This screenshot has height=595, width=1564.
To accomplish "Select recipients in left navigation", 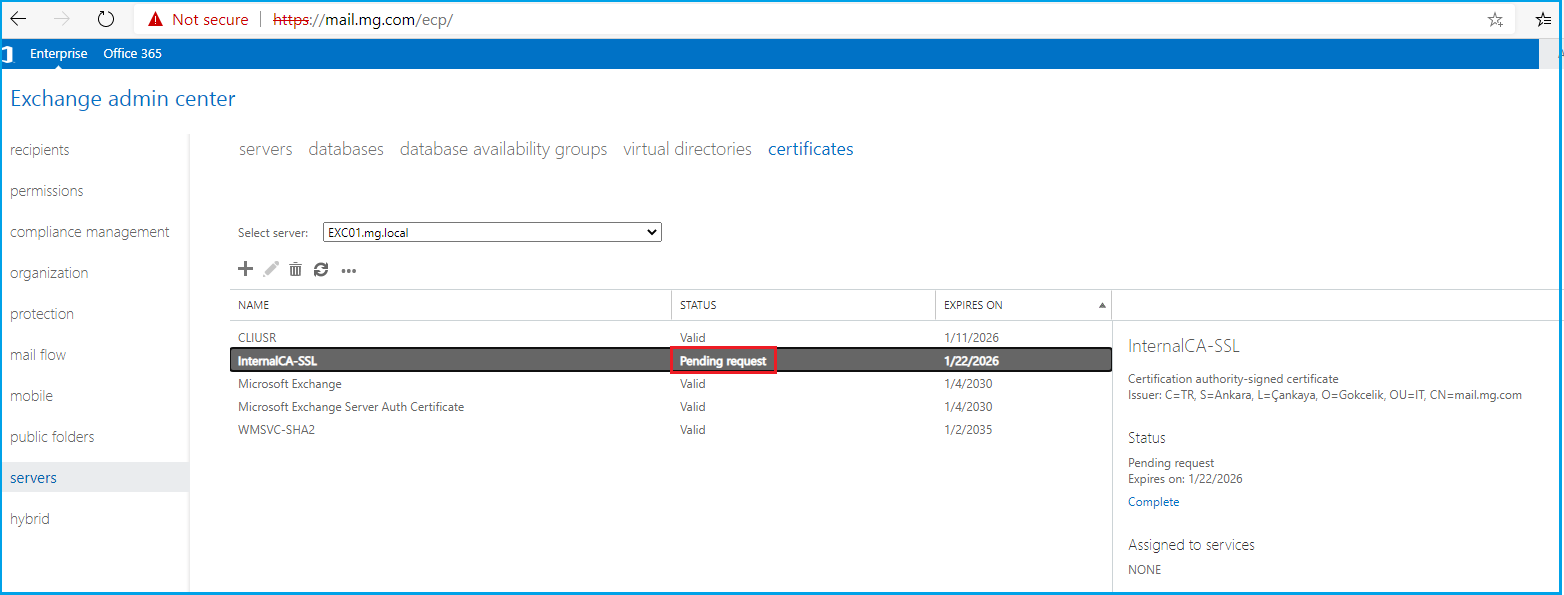I will pyautogui.click(x=40, y=150).
